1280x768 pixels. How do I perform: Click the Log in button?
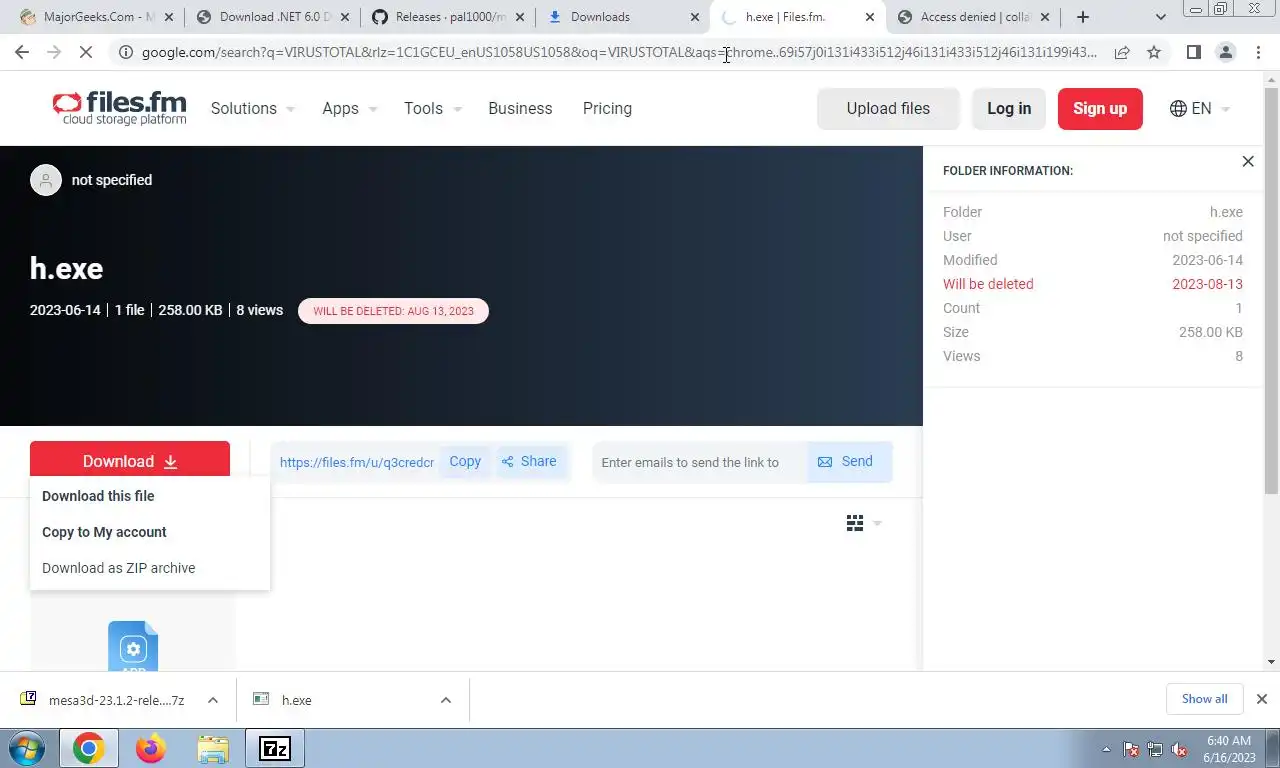point(1009,108)
